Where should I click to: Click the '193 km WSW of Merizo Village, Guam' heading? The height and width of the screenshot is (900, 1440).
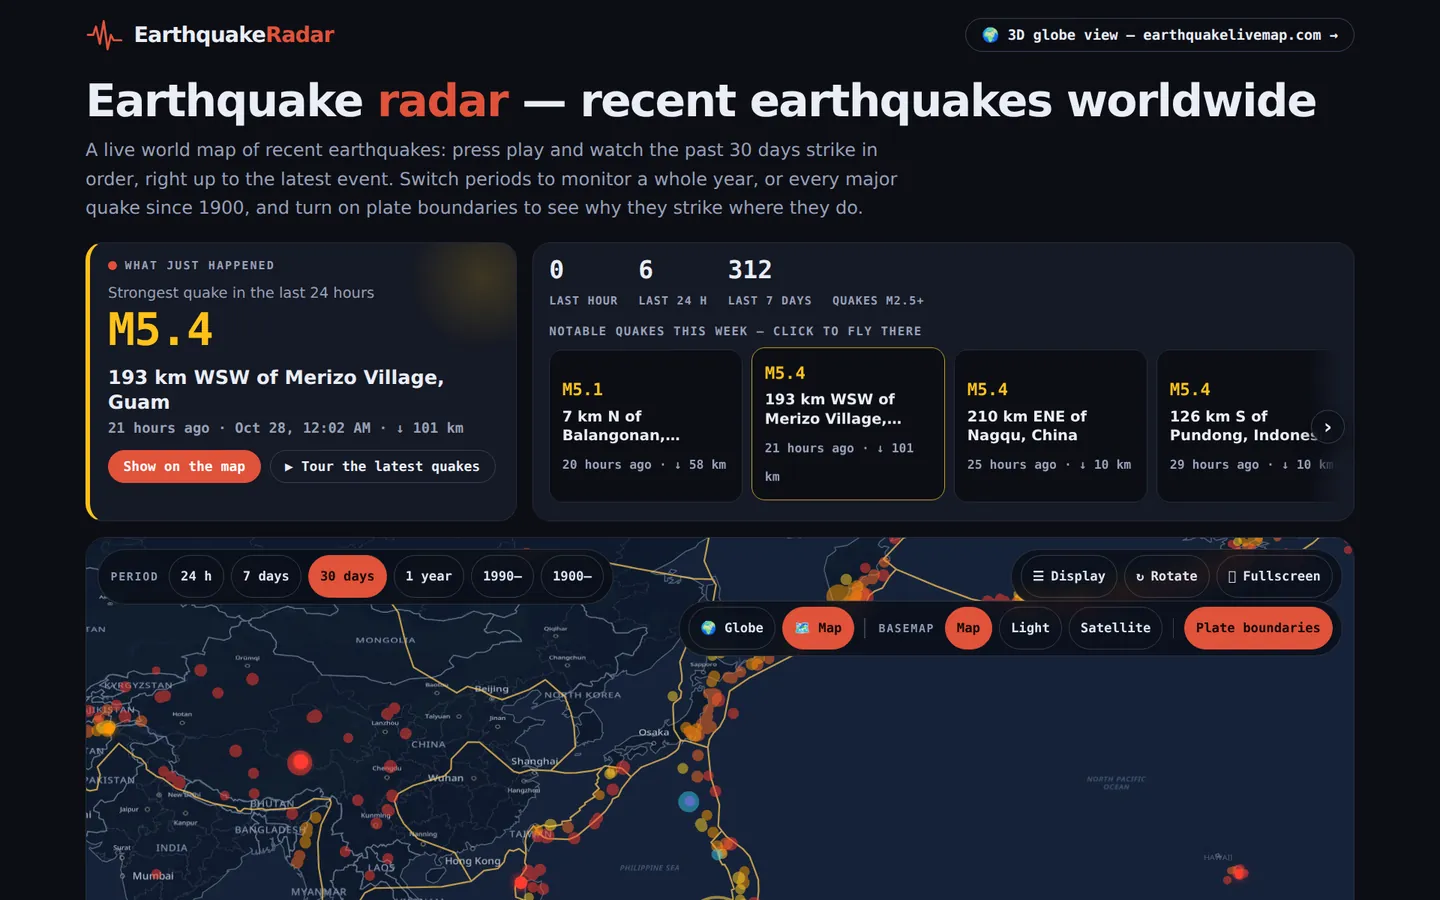point(276,389)
